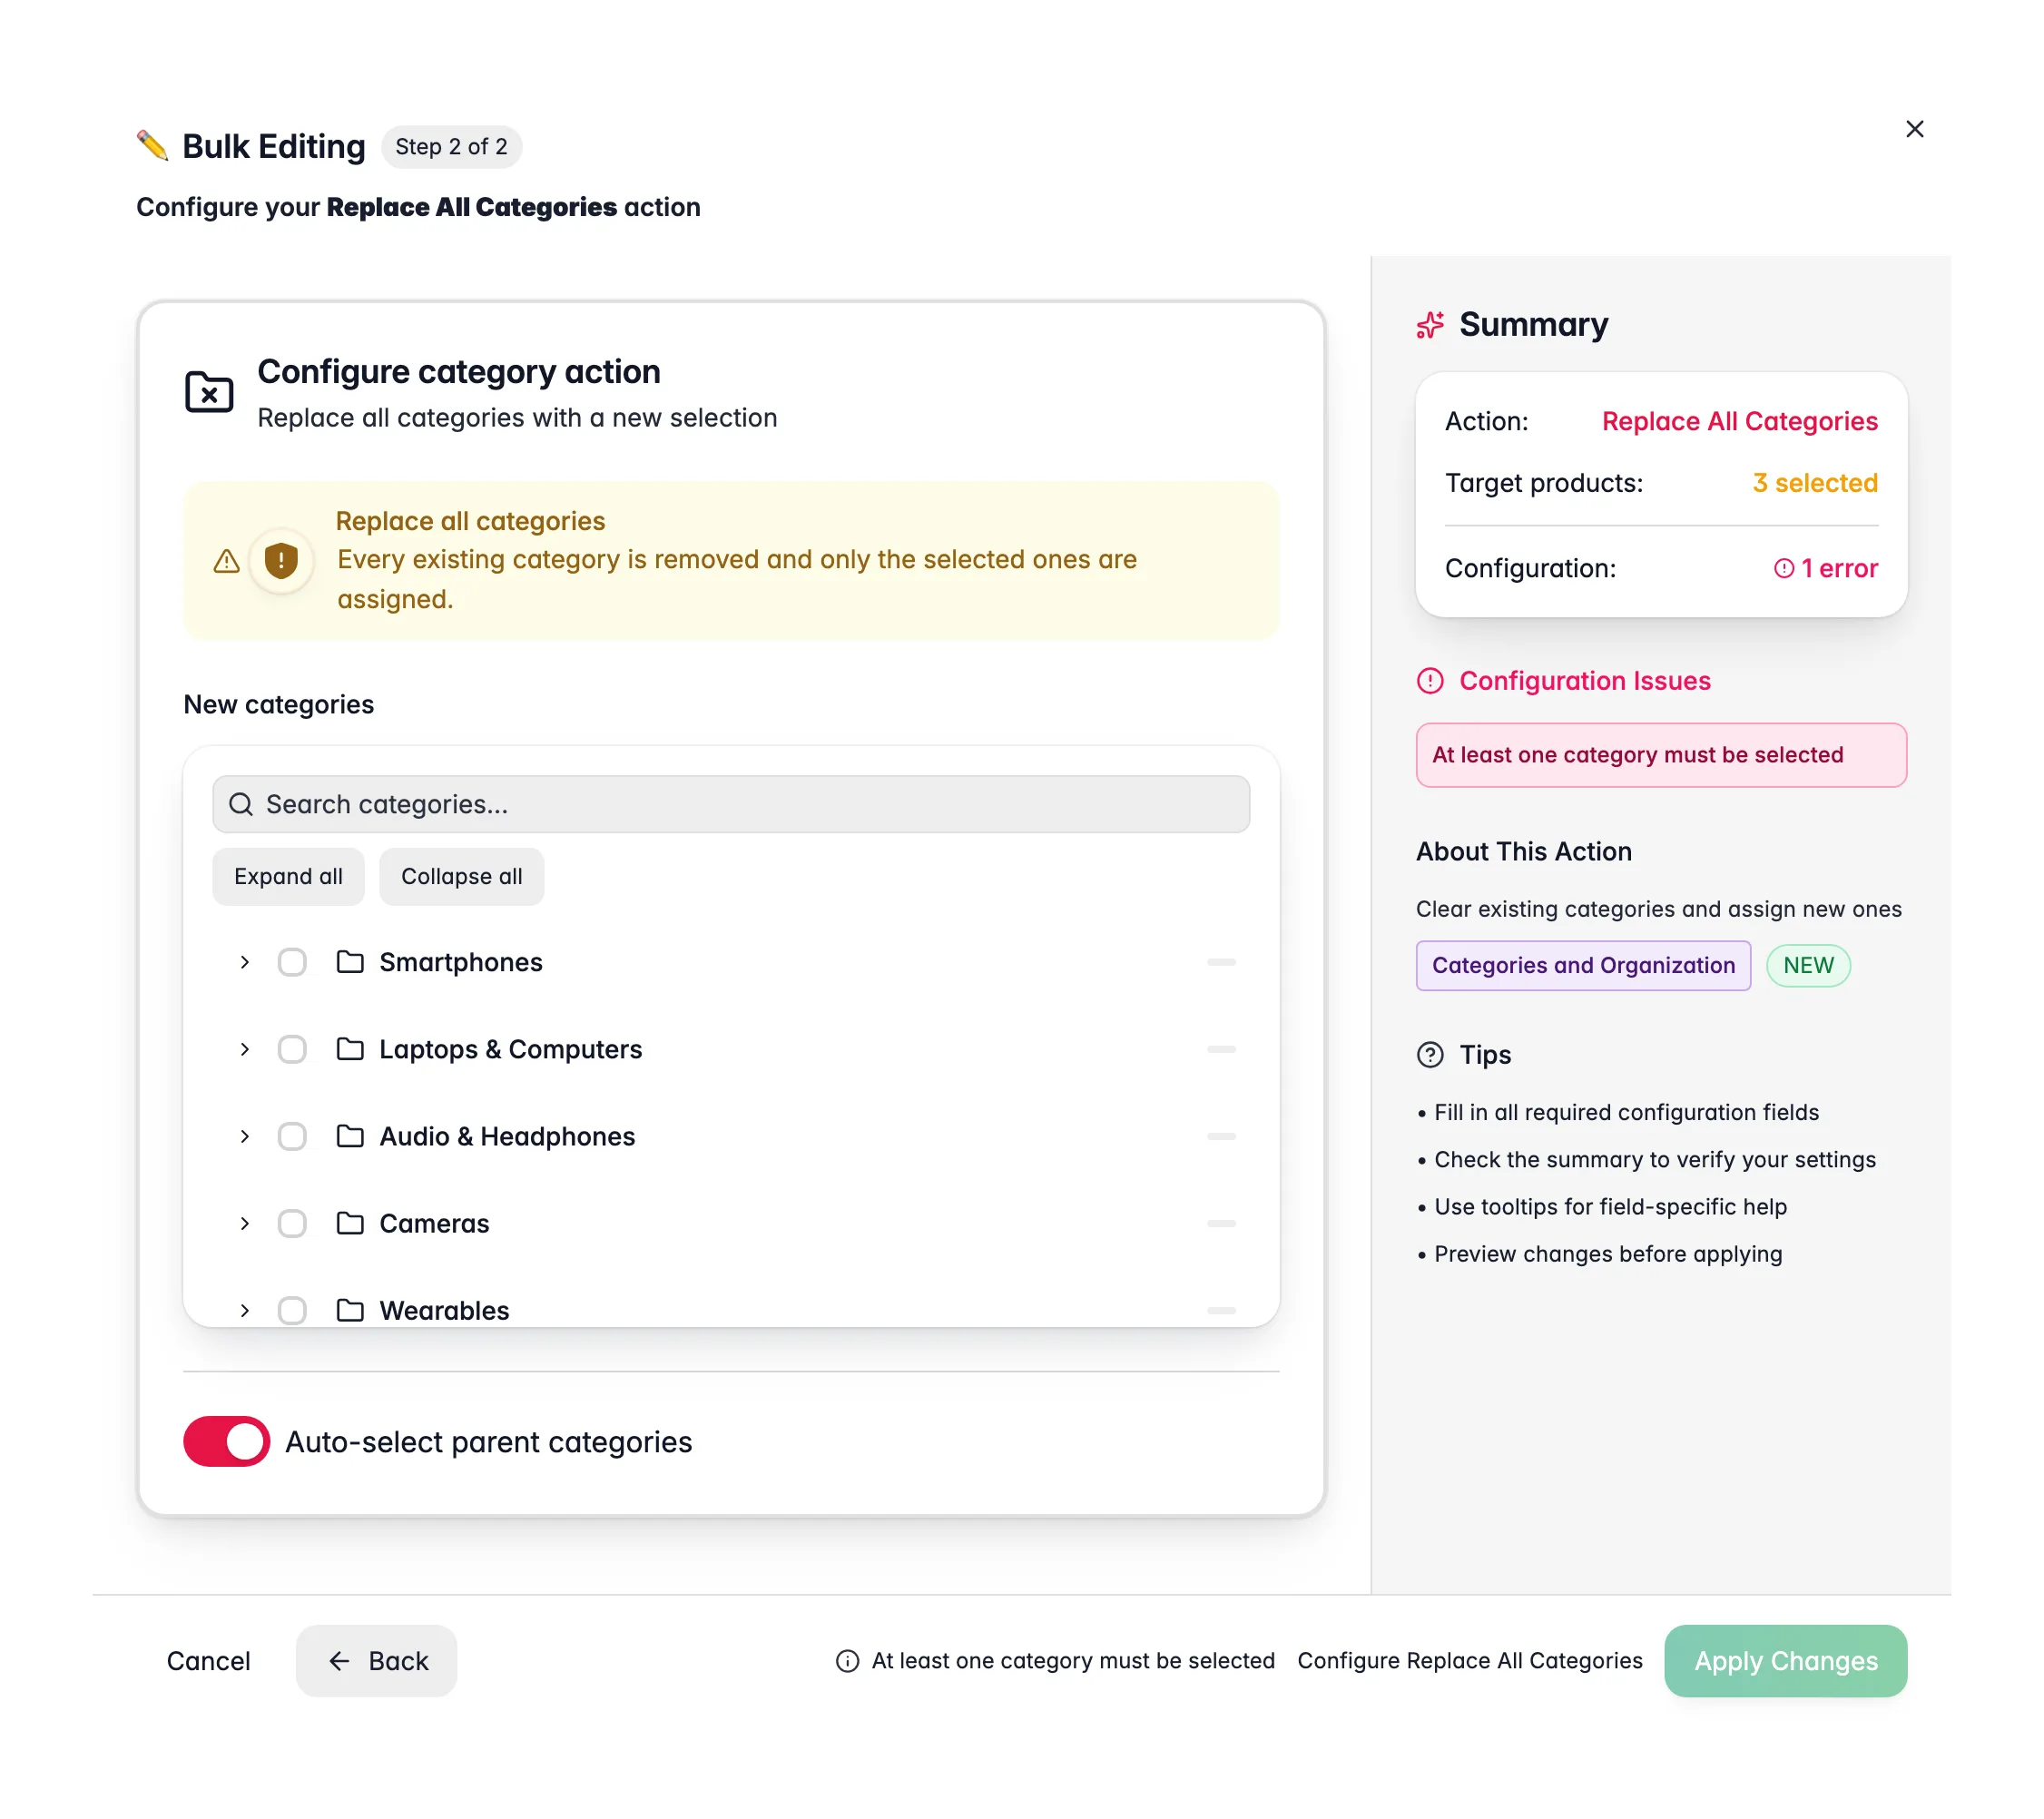2044x1819 pixels.
Task: Click the Smartphones folder icon
Action: click(x=350, y=962)
